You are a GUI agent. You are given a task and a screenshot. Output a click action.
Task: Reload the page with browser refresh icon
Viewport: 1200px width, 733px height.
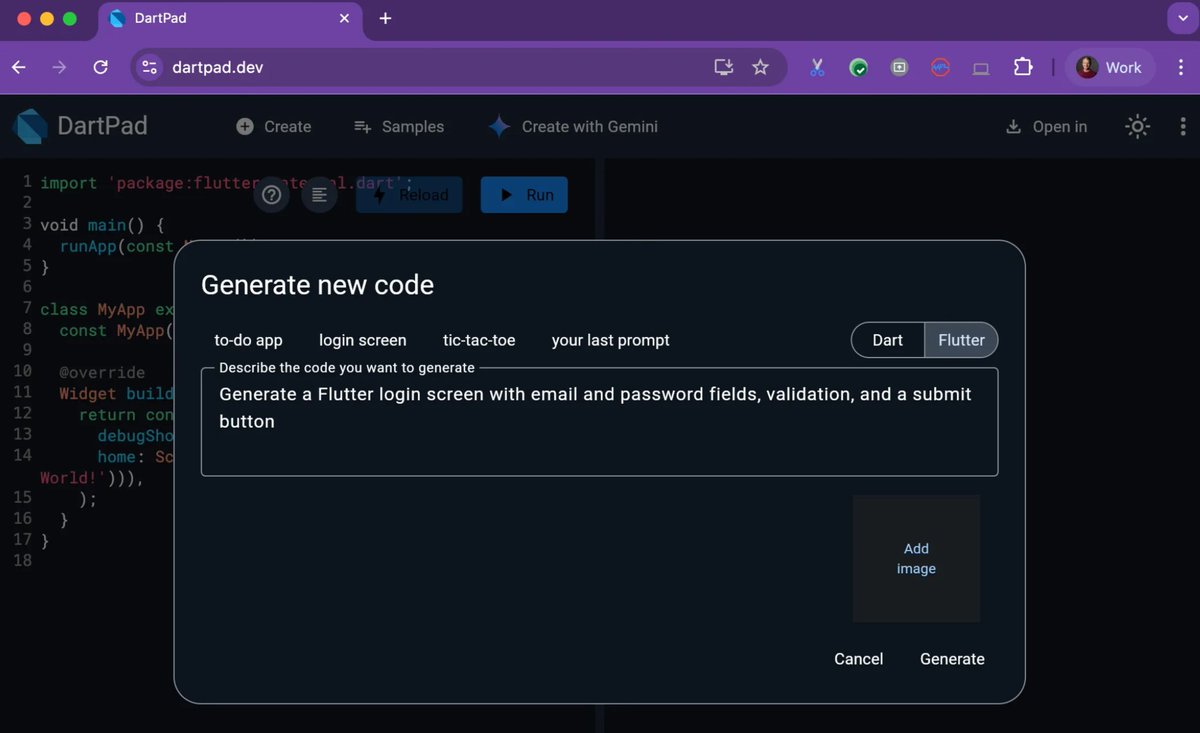click(101, 67)
